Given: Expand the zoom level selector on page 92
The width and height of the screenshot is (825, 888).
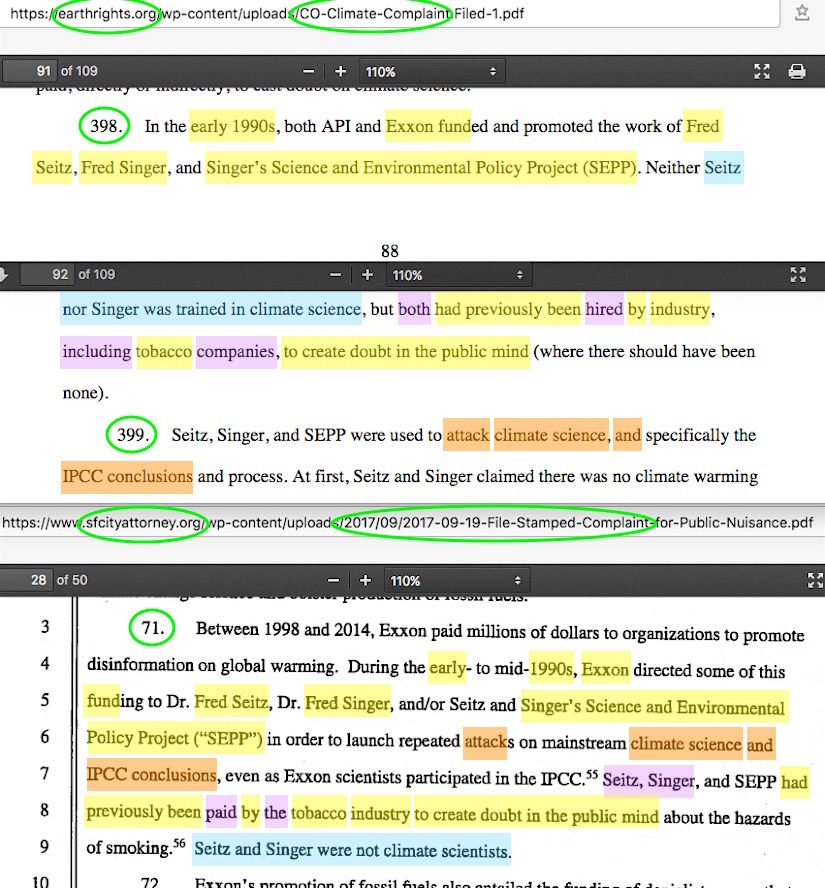Looking at the screenshot, I should [458, 275].
